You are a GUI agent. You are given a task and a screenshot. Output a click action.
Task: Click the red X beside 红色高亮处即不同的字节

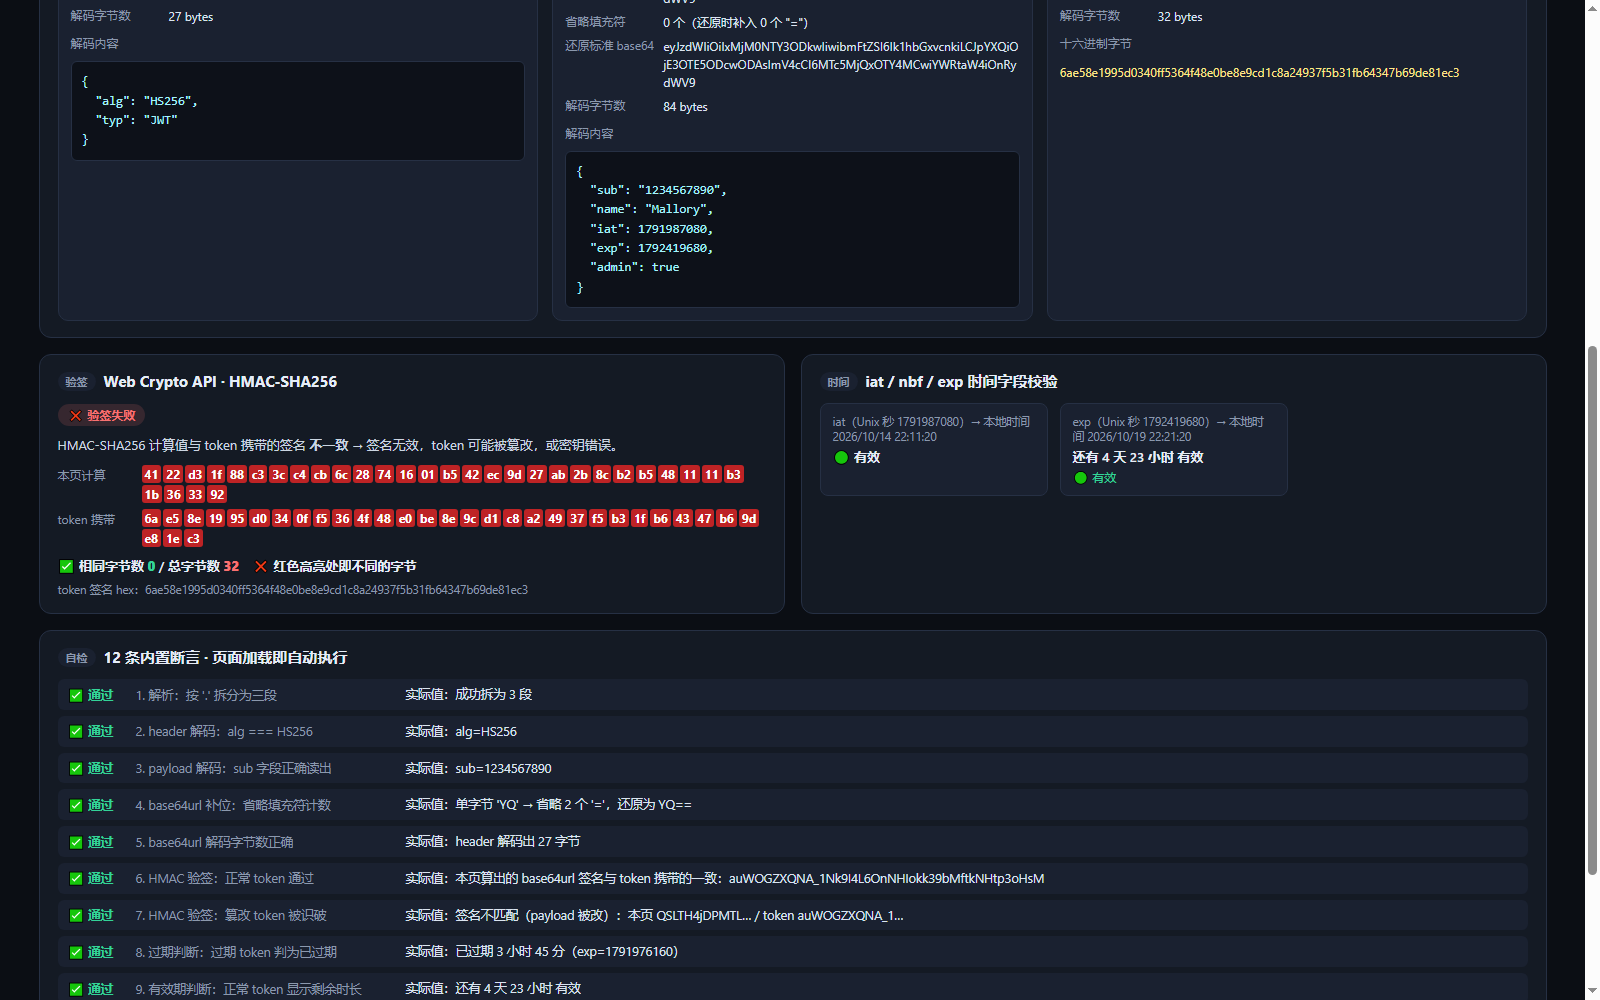pyautogui.click(x=261, y=566)
